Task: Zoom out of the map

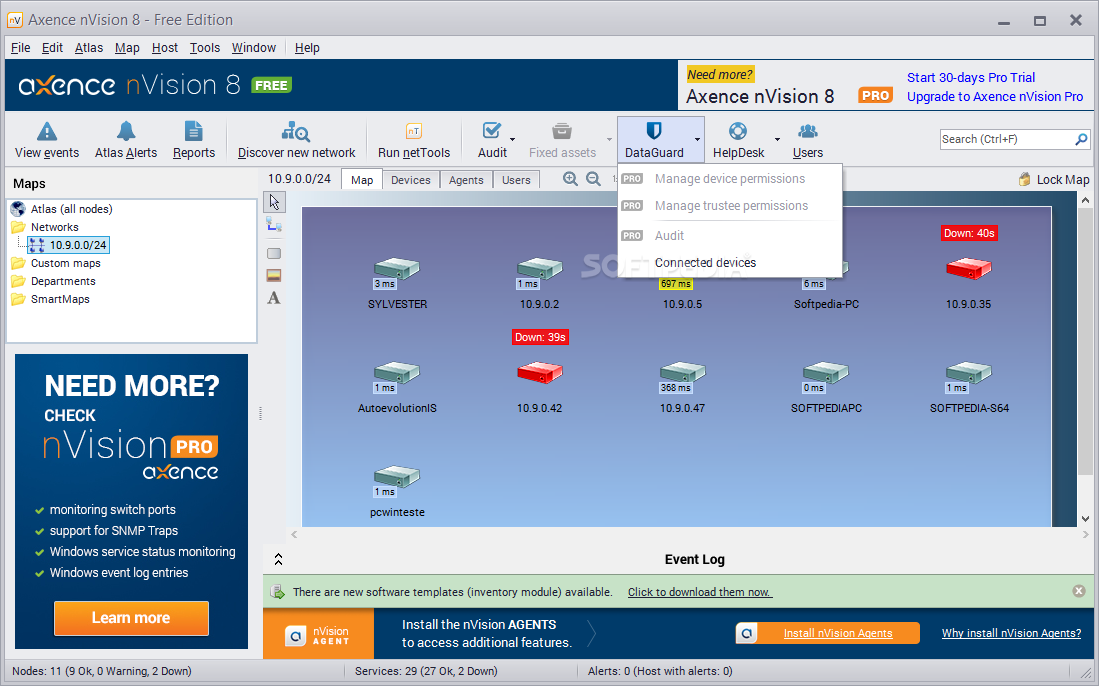Action: click(x=593, y=179)
